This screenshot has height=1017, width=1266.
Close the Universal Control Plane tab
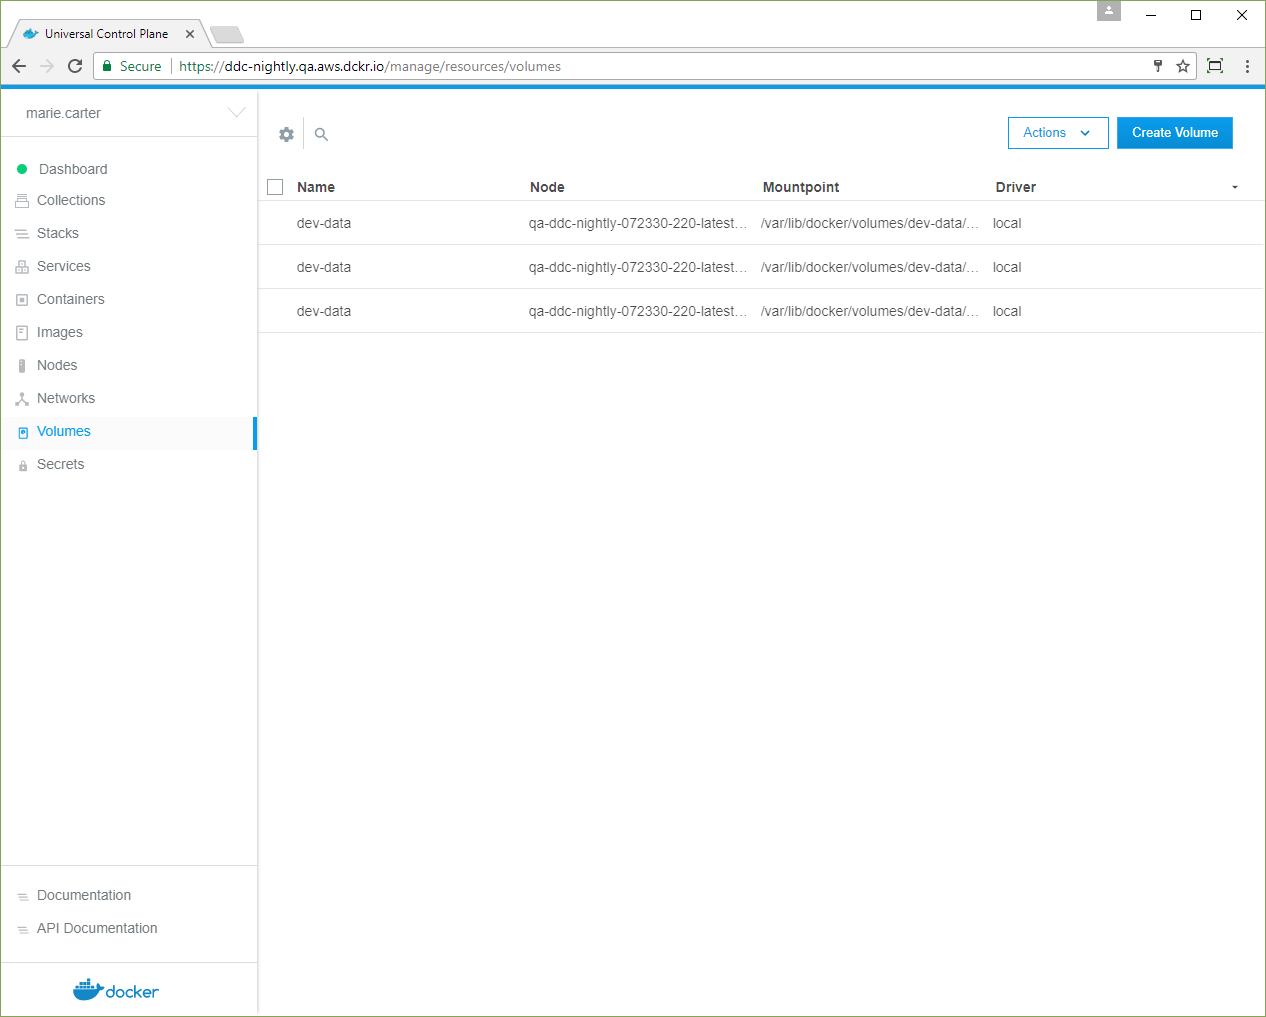click(190, 34)
